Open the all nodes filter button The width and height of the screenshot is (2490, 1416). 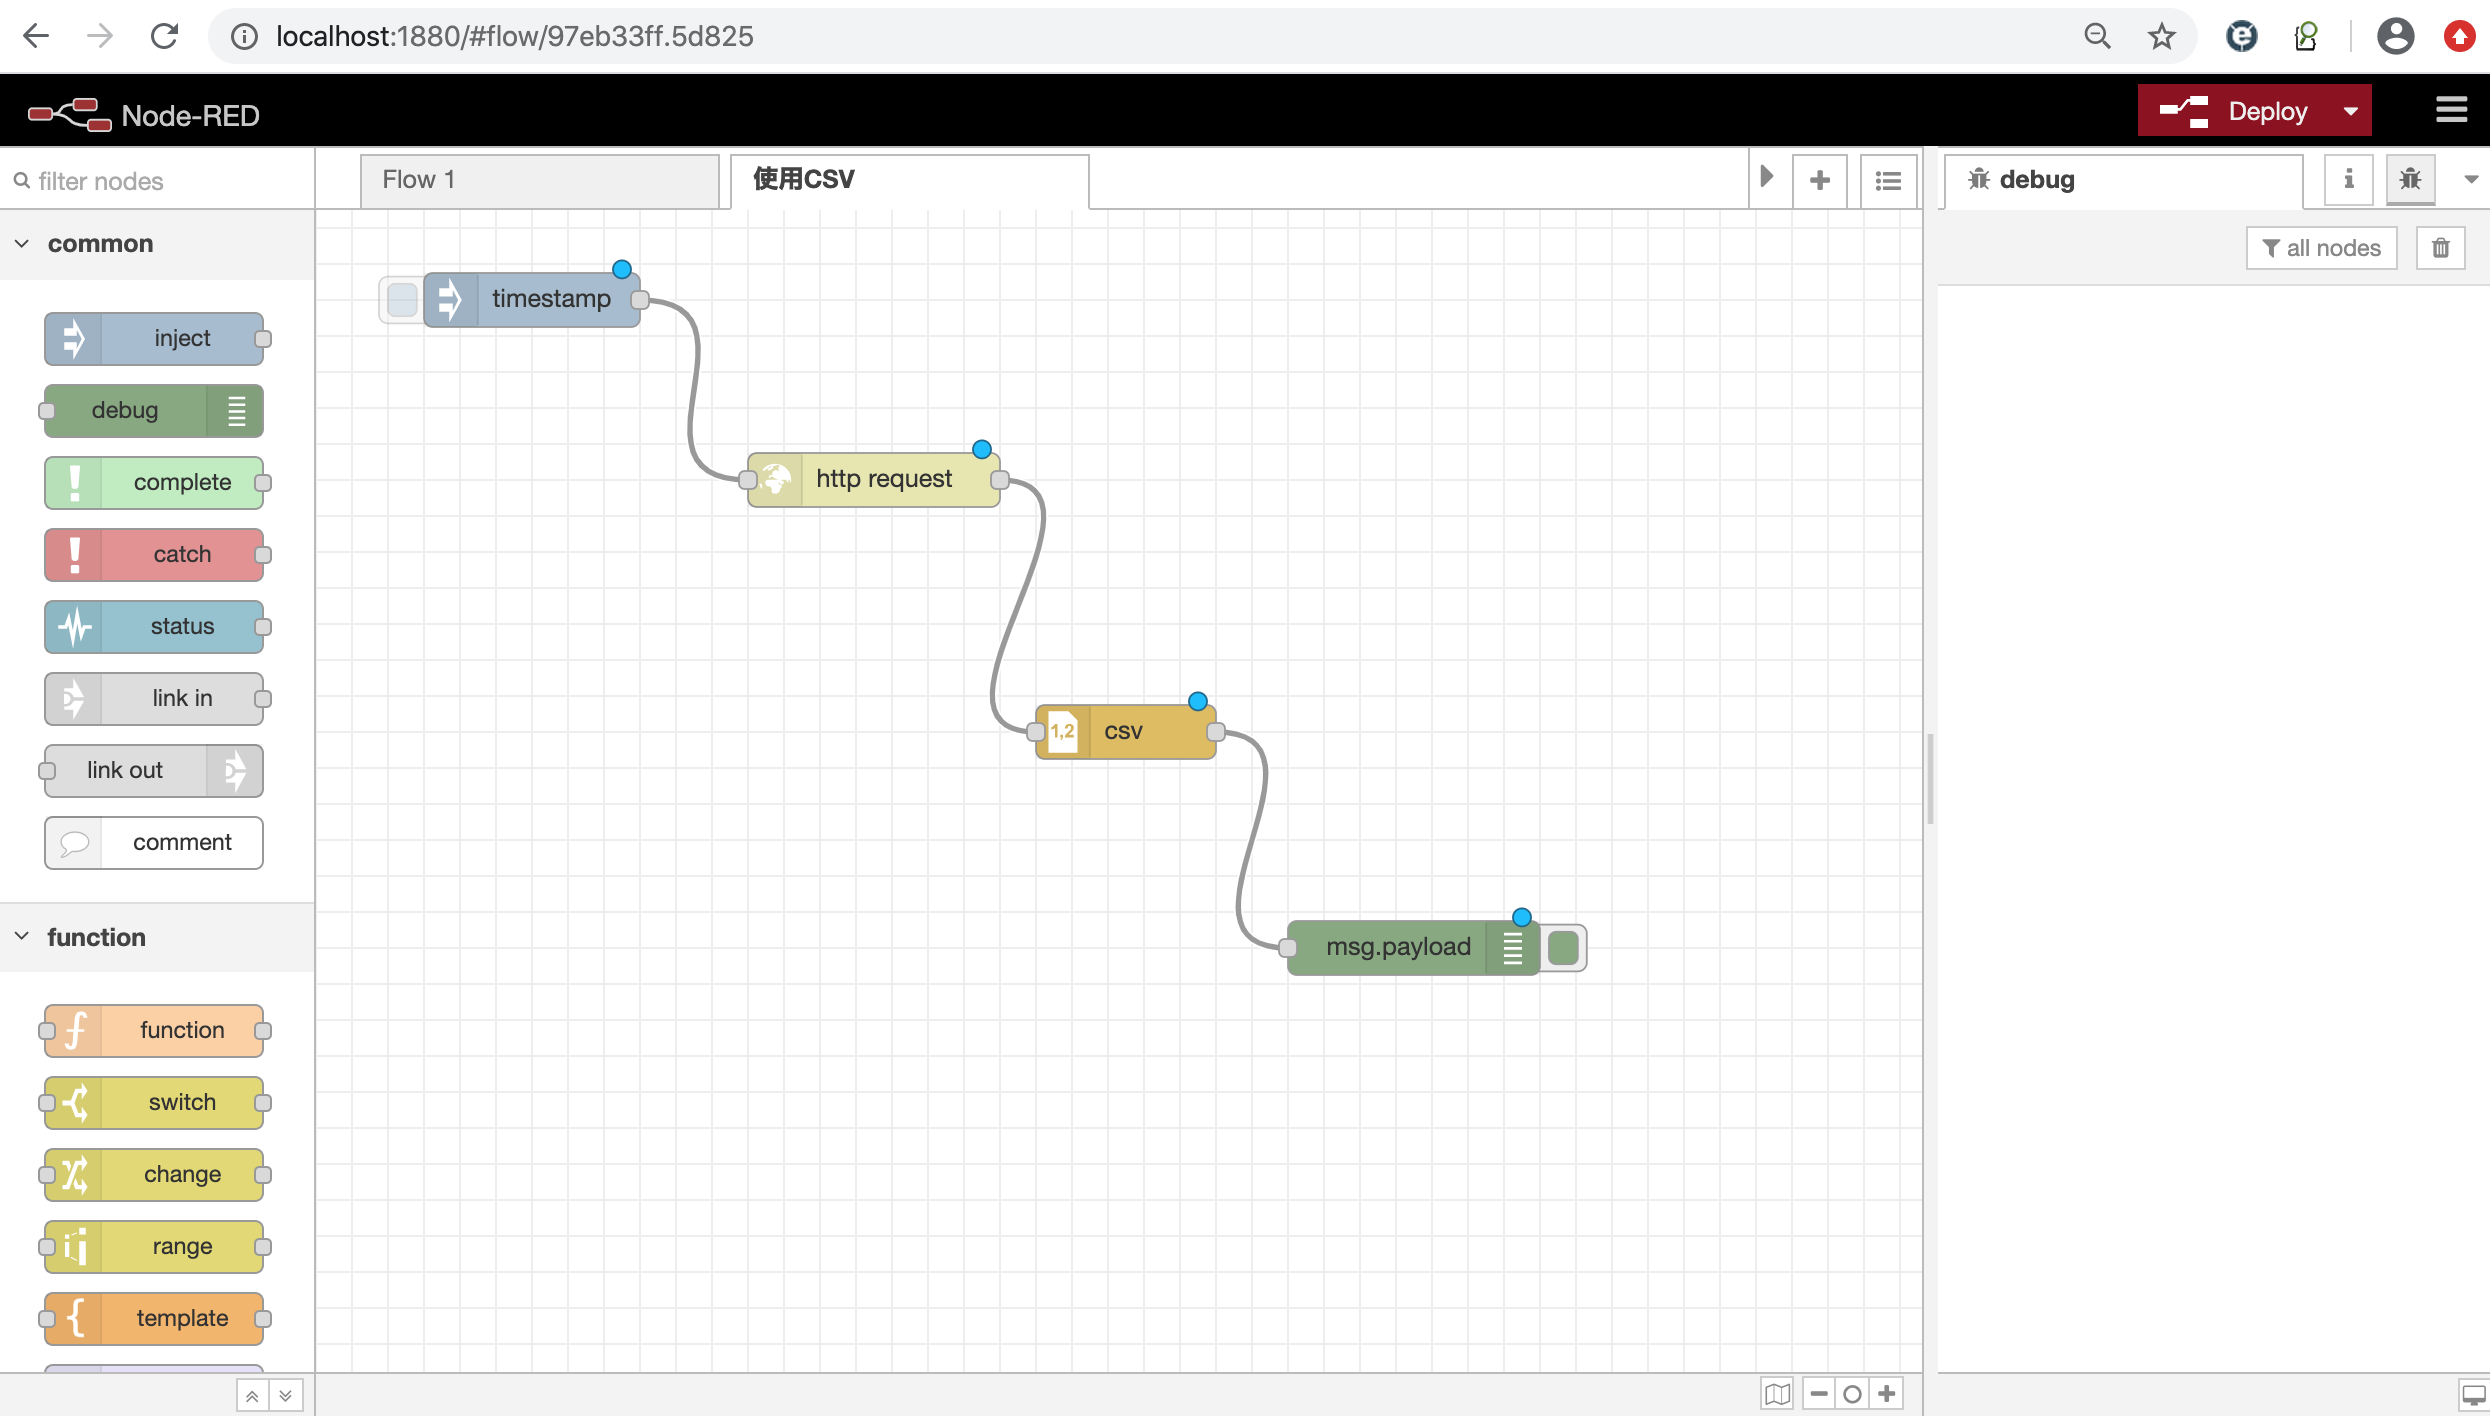(x=2321, y=248)
